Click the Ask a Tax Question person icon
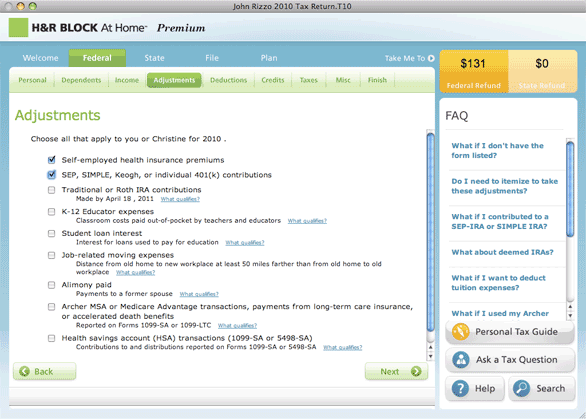 [x=461, y=360]
